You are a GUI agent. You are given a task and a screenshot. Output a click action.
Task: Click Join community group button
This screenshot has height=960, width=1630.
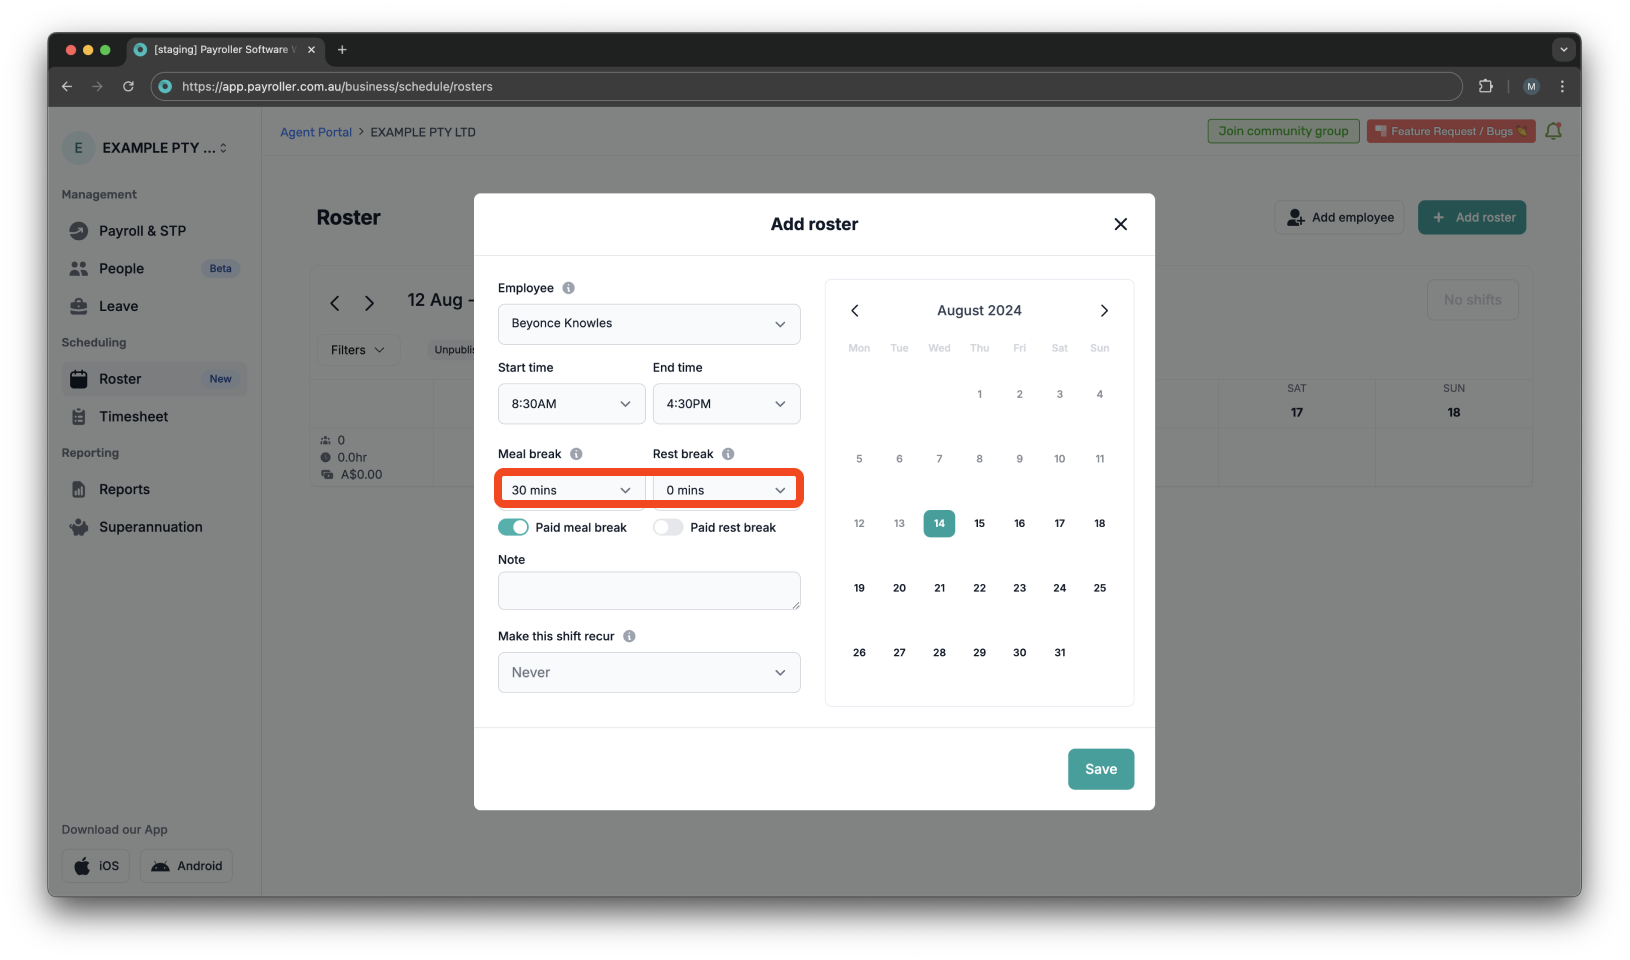[x=1283, y=131]
